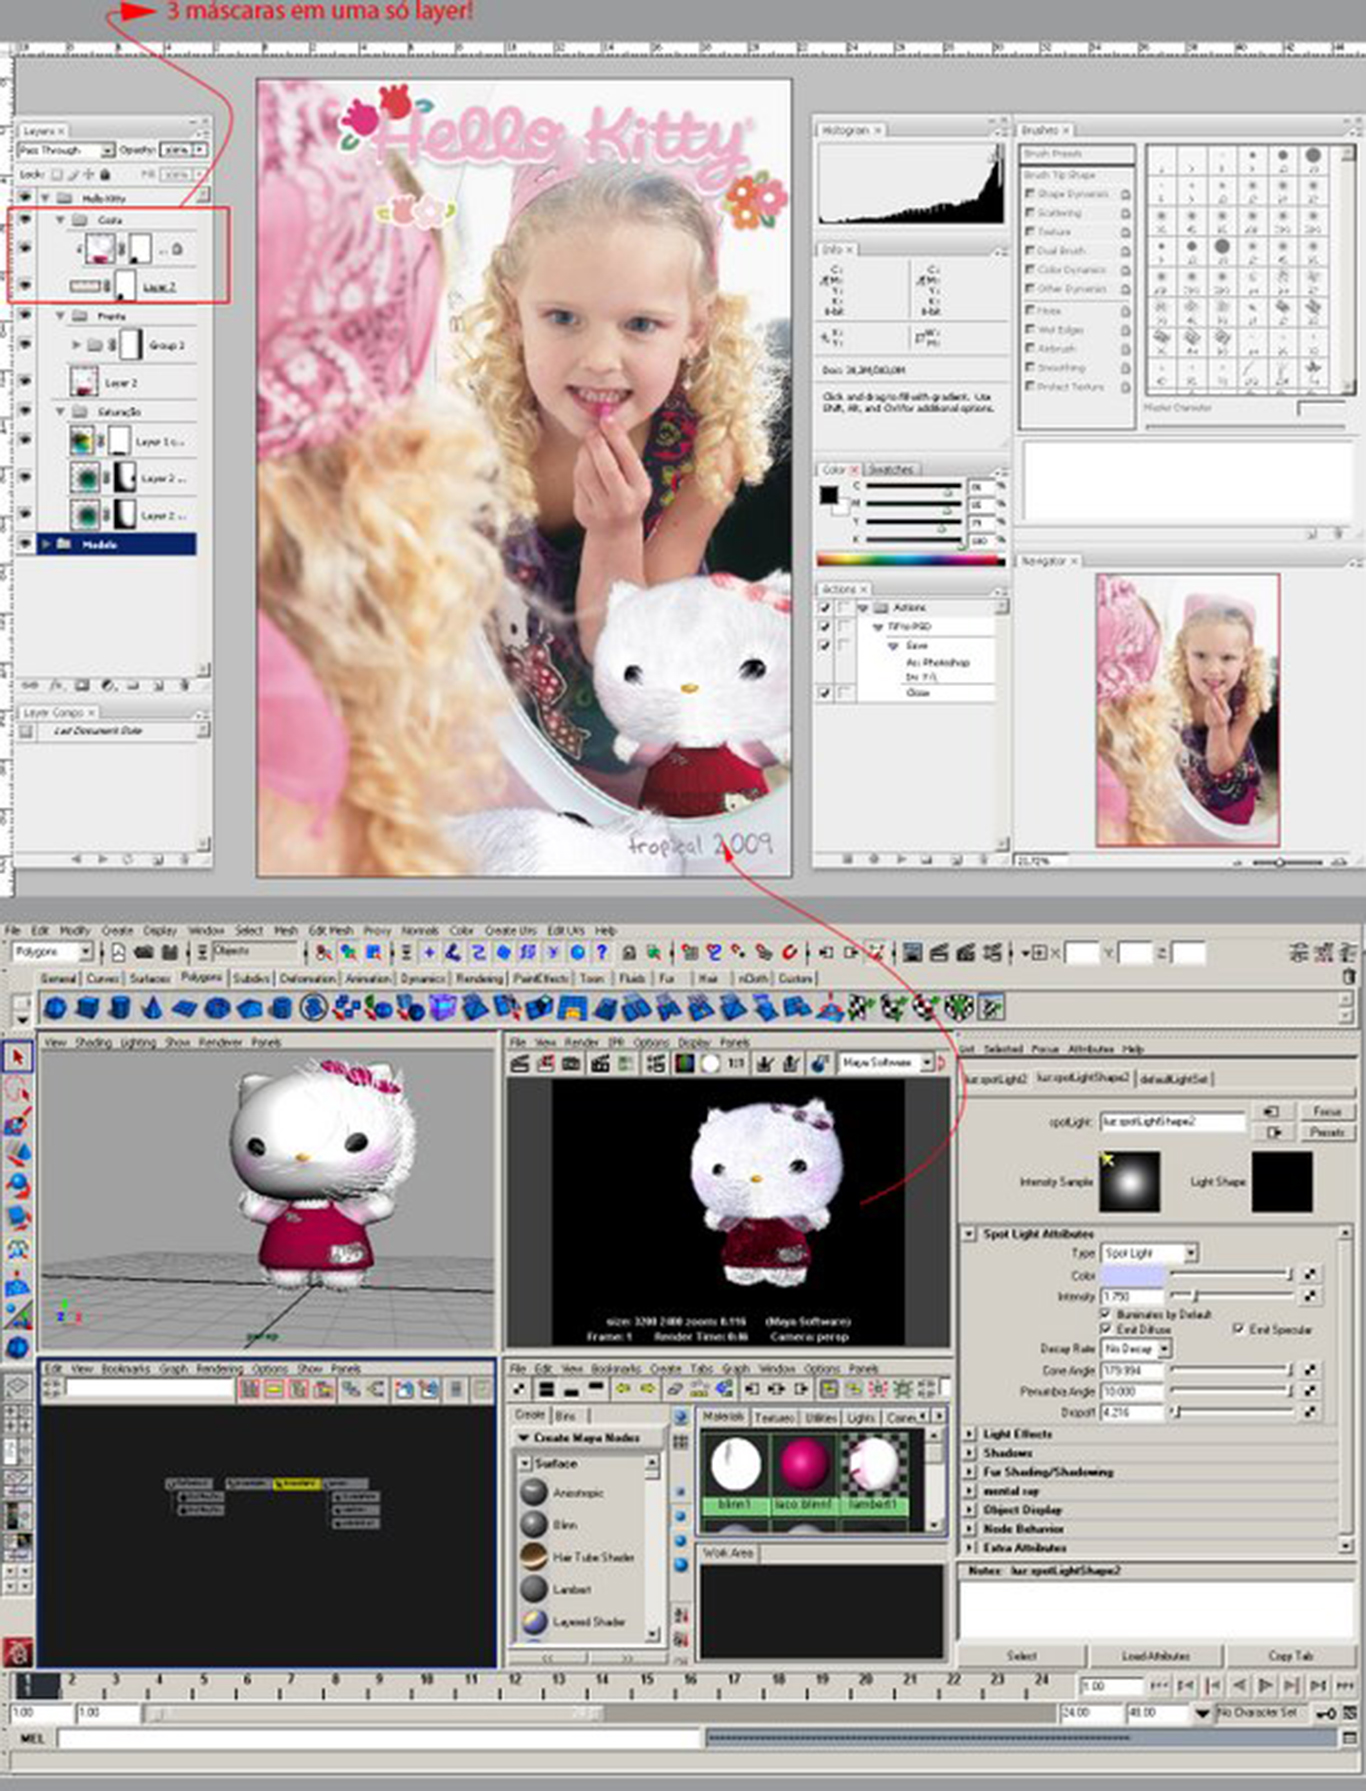Open the Pass Through blend mode dropdown
The width and height of the screenshot is (1366, 1791).
66,150
